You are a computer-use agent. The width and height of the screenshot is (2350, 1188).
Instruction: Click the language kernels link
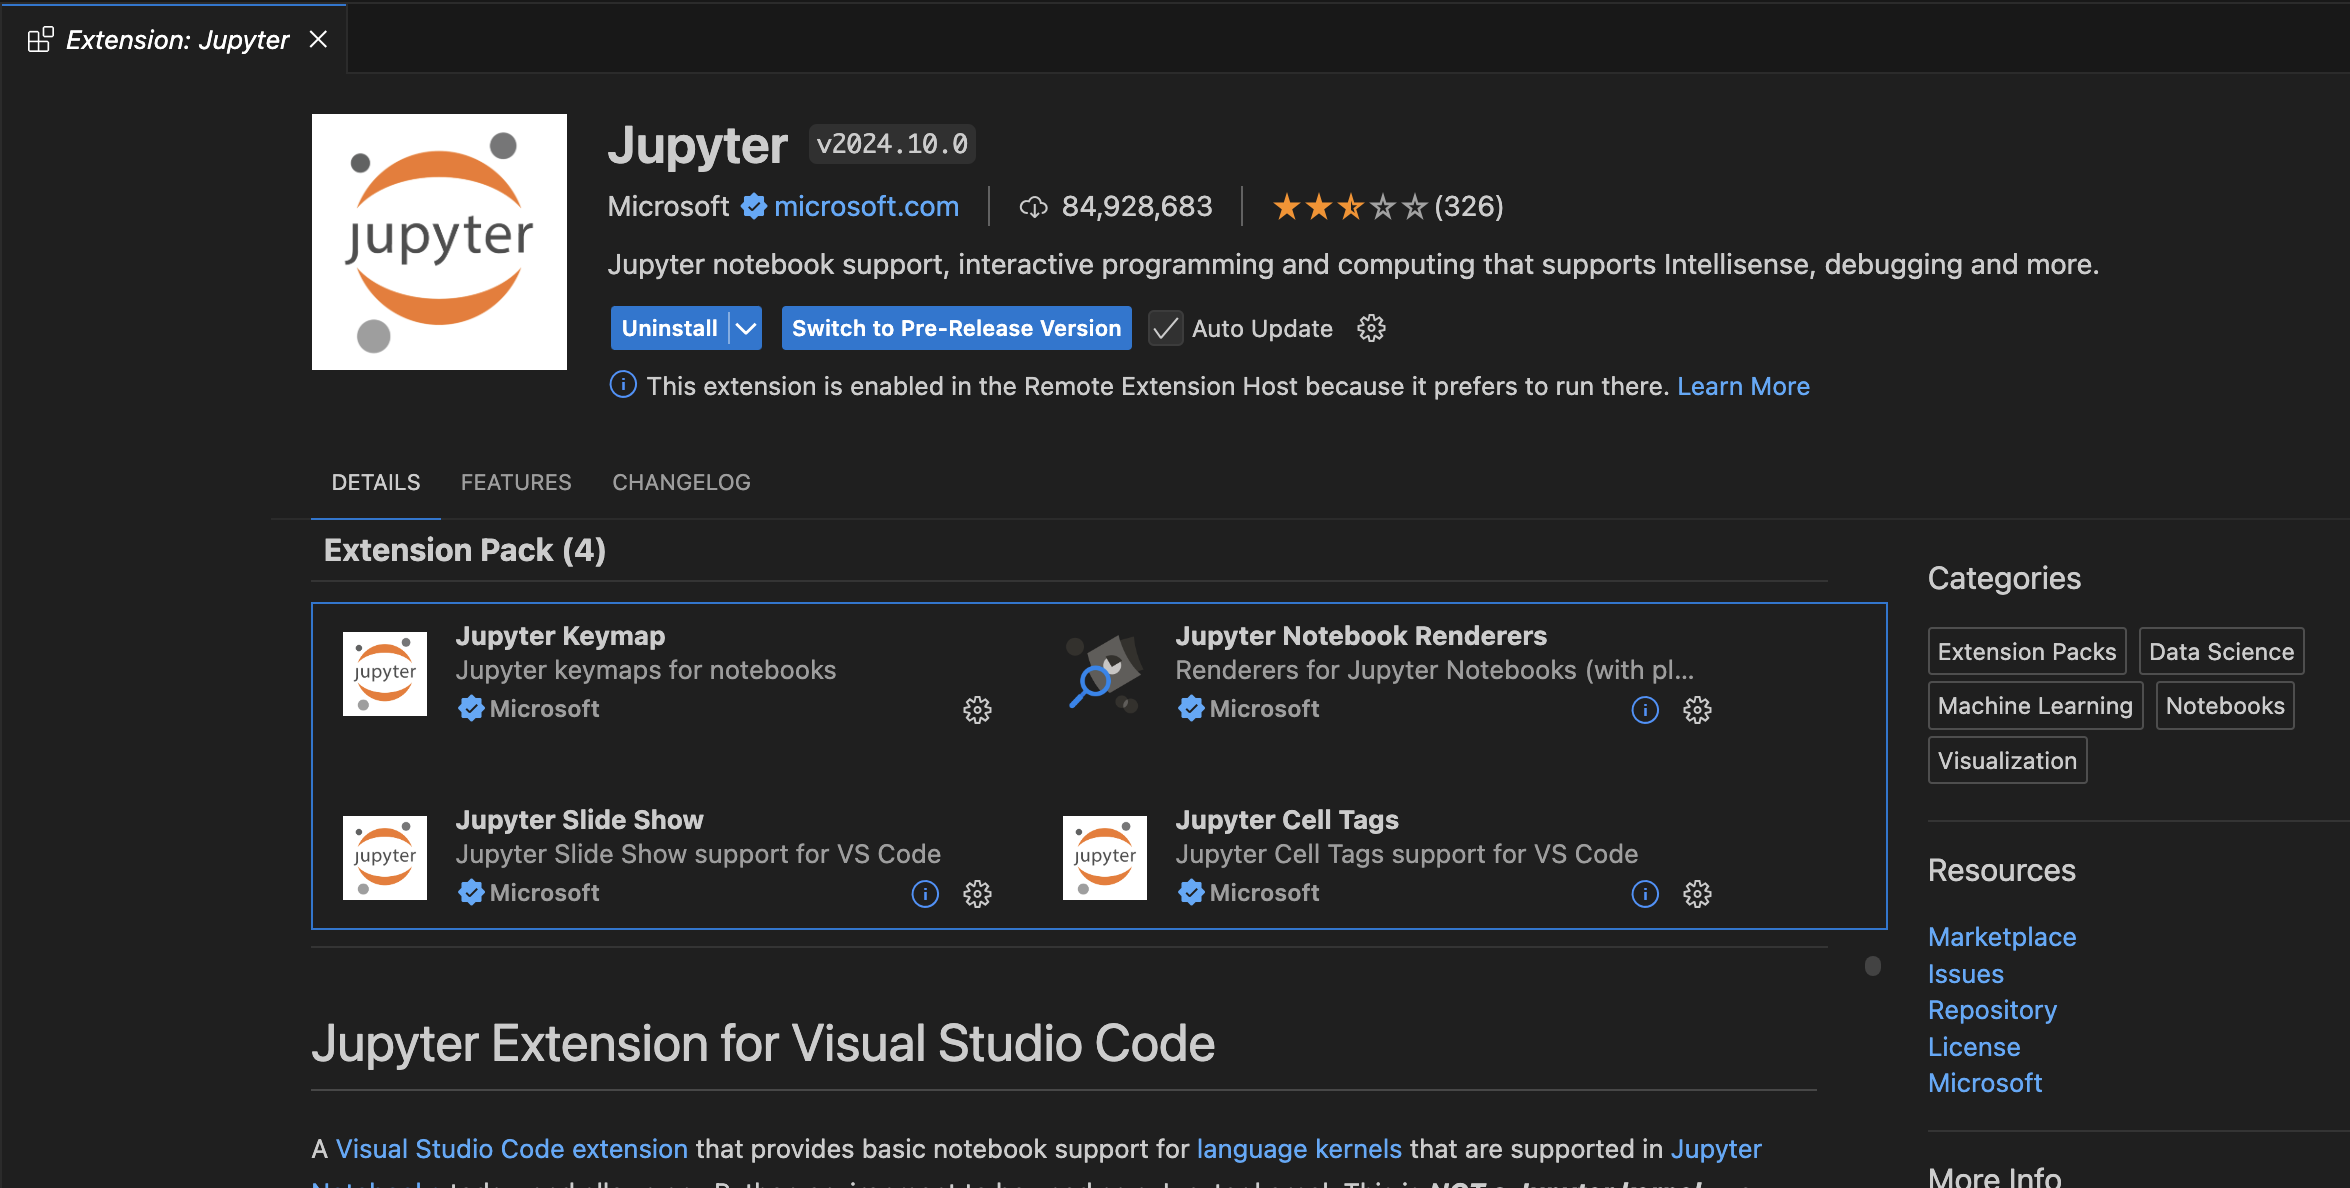point(1299,1149)
